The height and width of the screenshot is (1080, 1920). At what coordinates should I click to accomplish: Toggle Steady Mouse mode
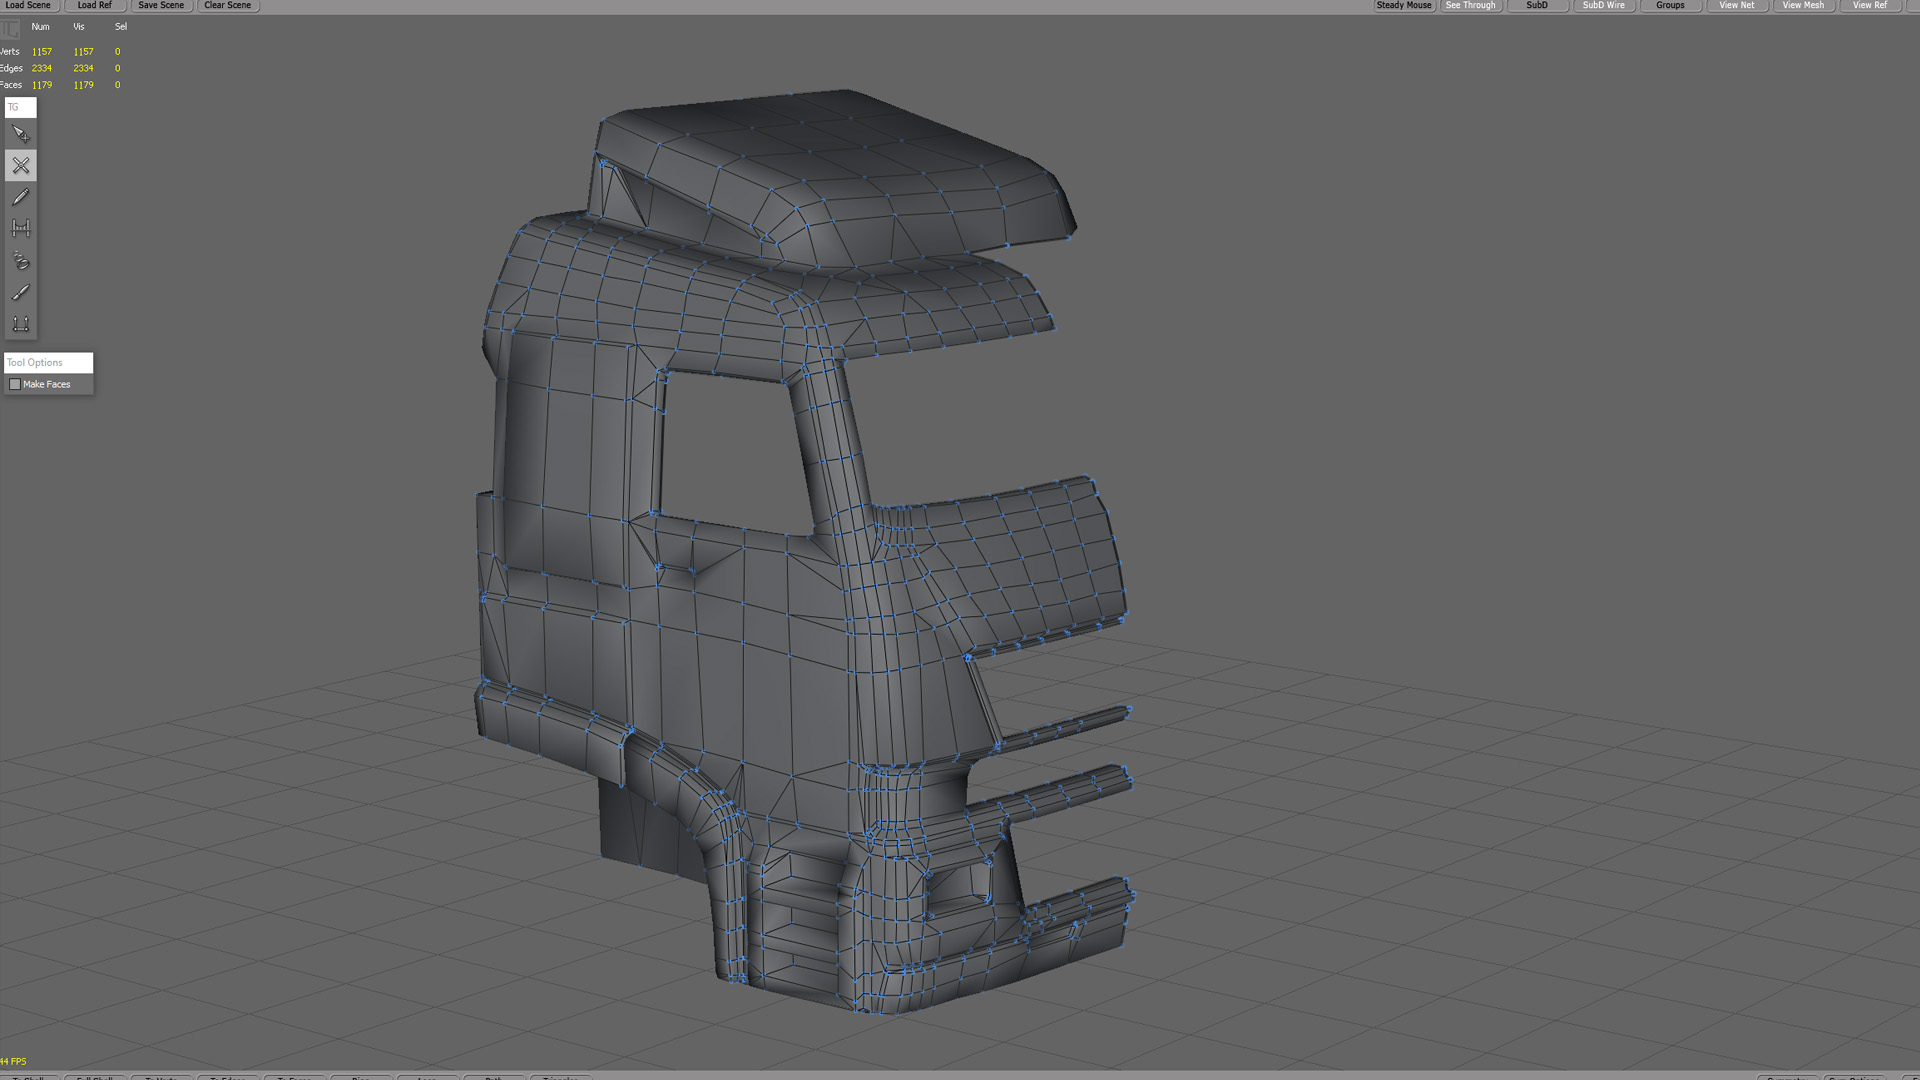tap(1403, 5)
